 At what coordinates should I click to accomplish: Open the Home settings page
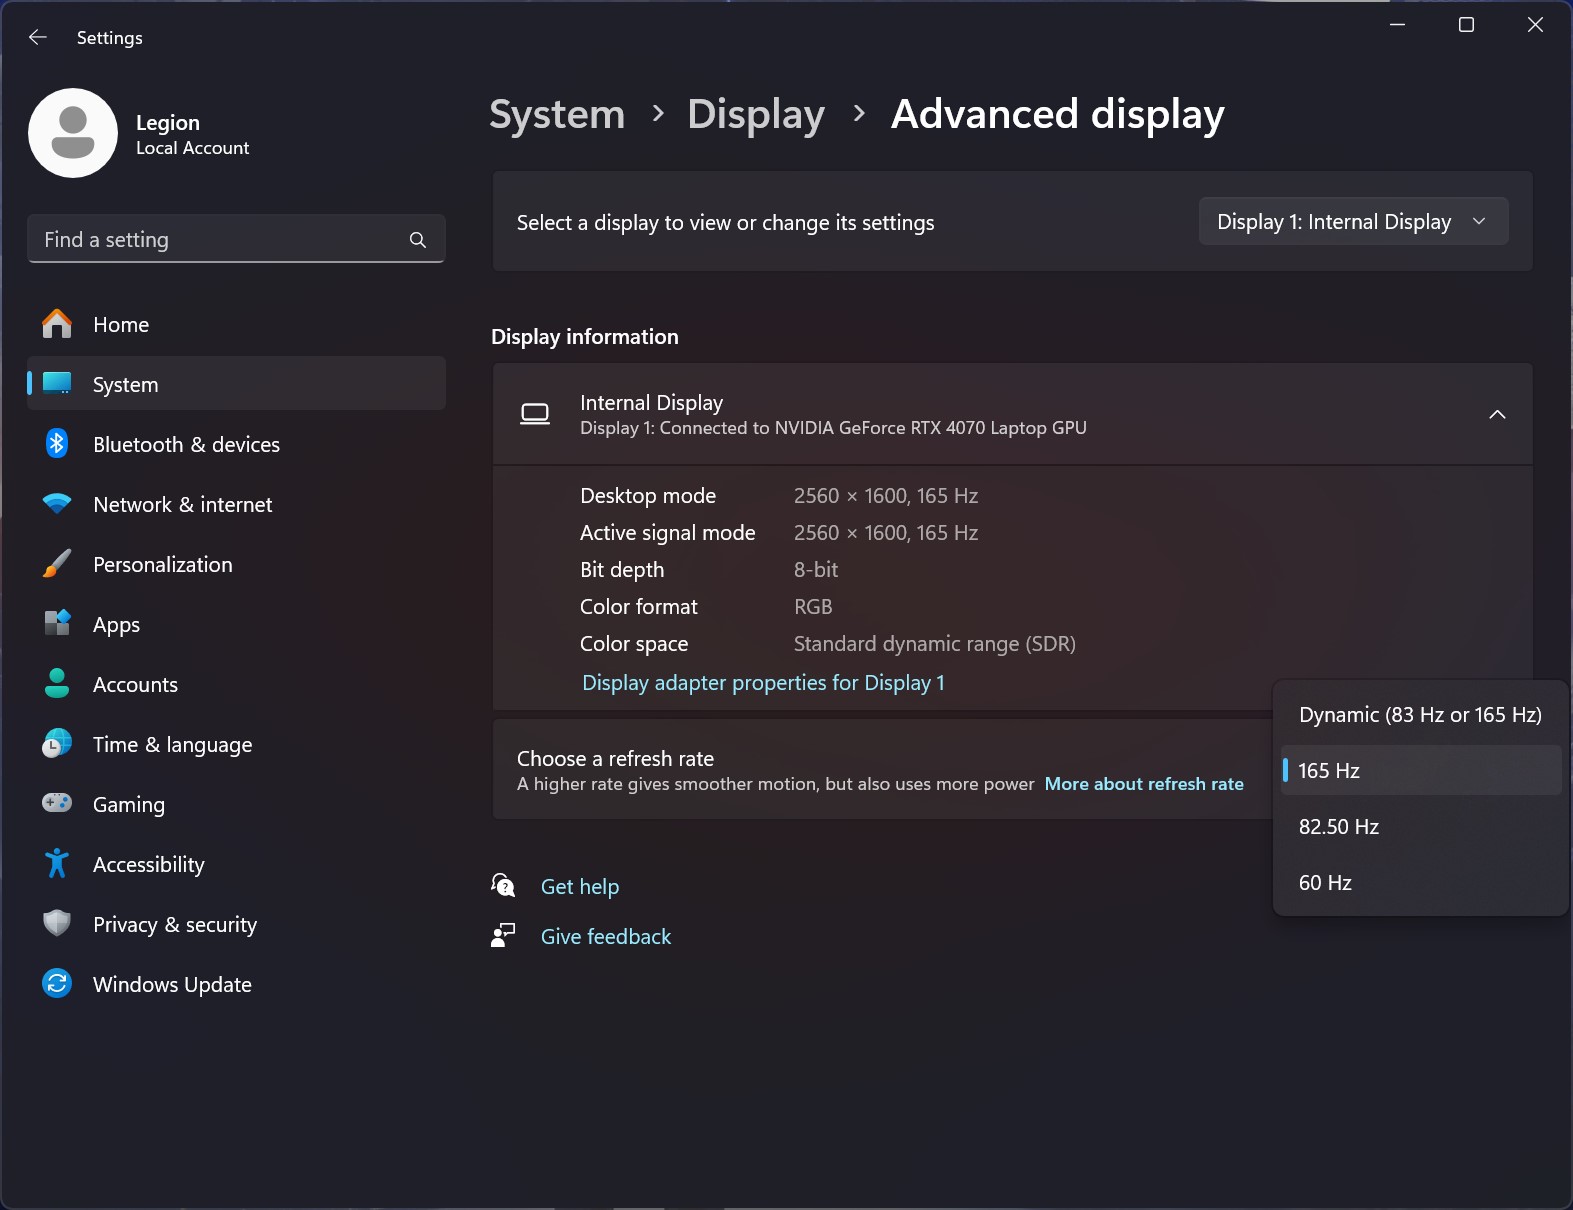click(236, 324)
